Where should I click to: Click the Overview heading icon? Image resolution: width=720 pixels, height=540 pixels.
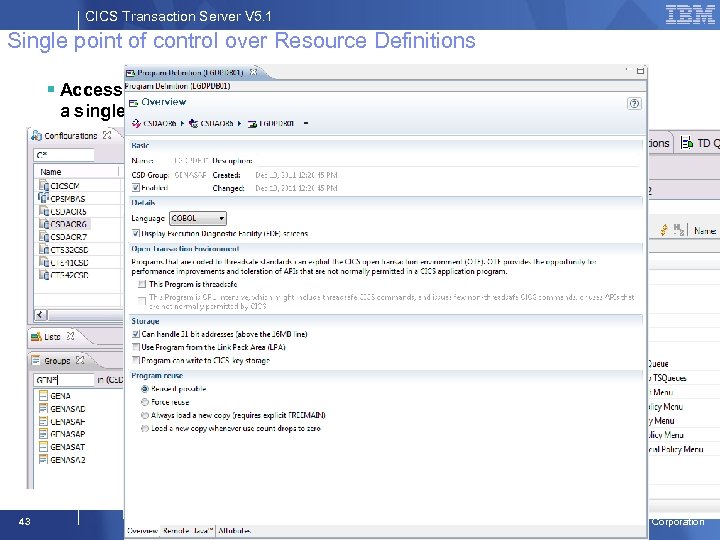tap(134, 103)
